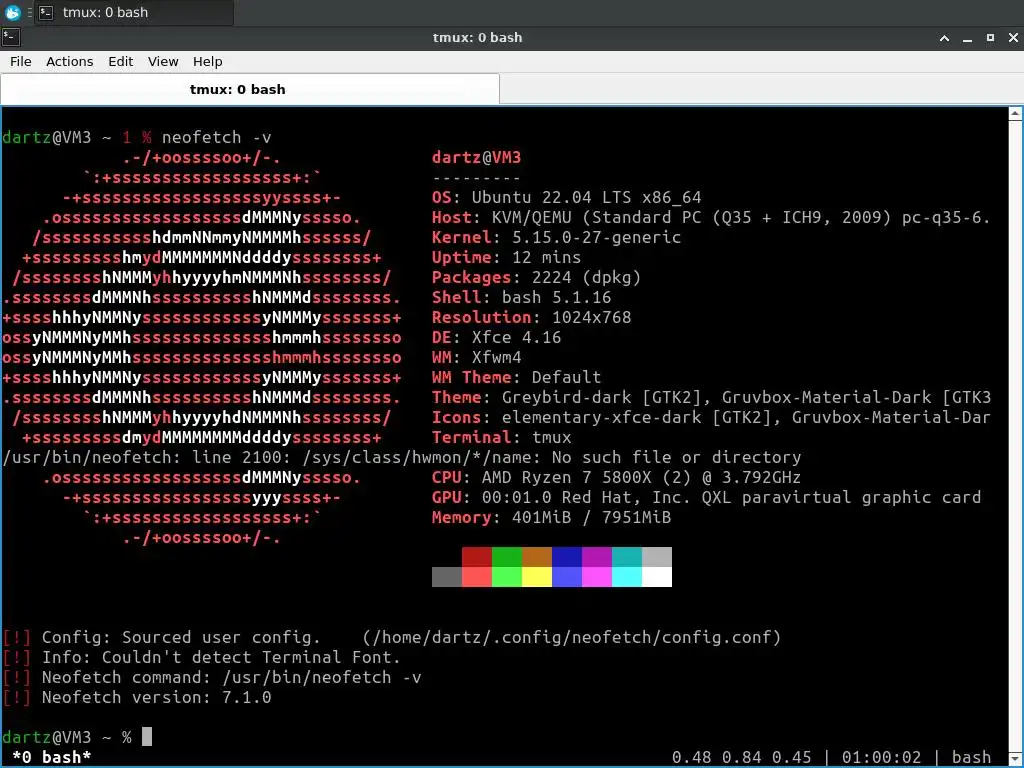Click 'Neofetch version: 7.1.0' line
This screenshot has width=1024, height=768.
point(157,697)
